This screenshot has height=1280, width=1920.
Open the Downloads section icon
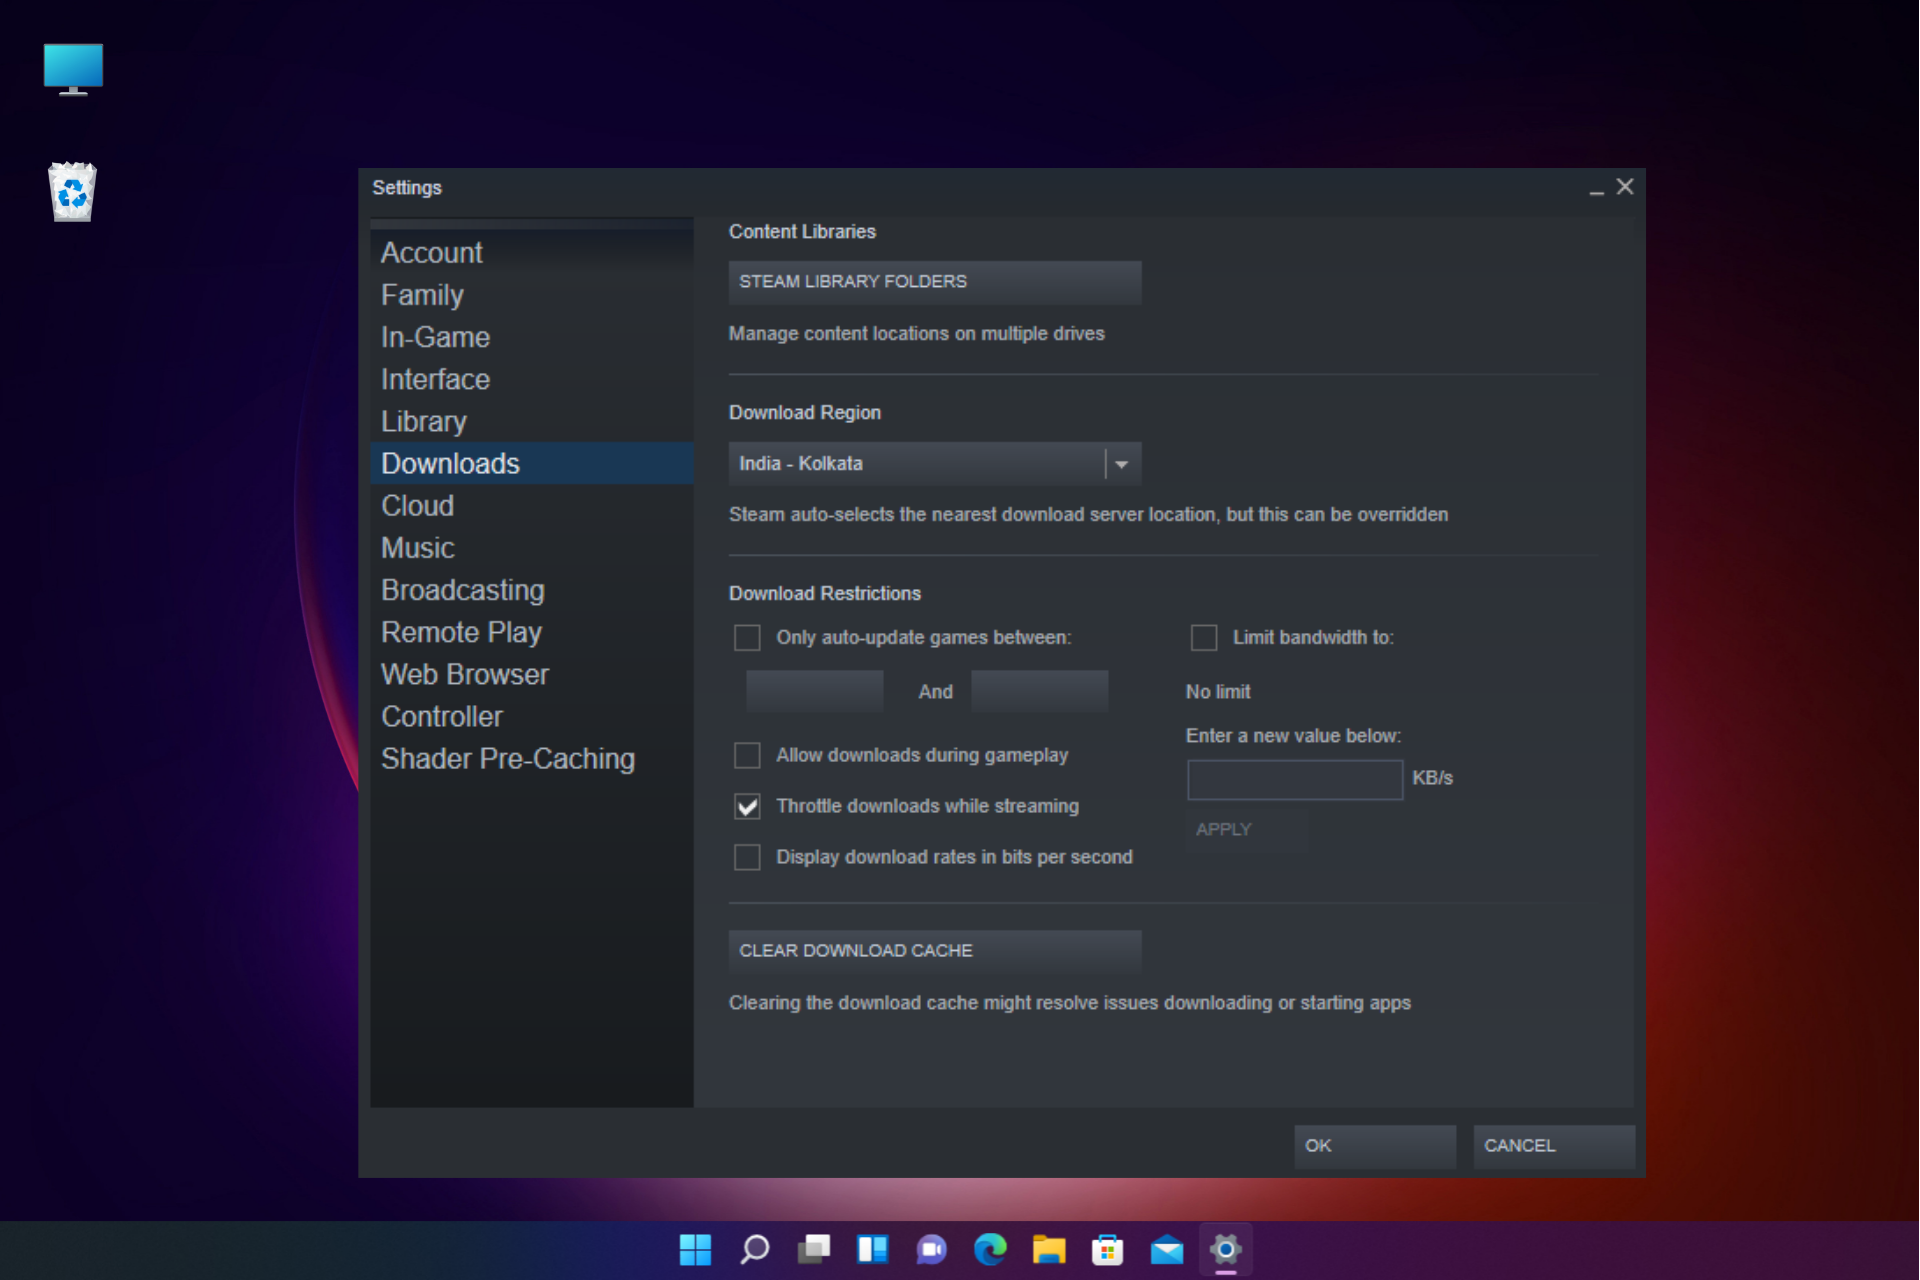pos(449,463)
